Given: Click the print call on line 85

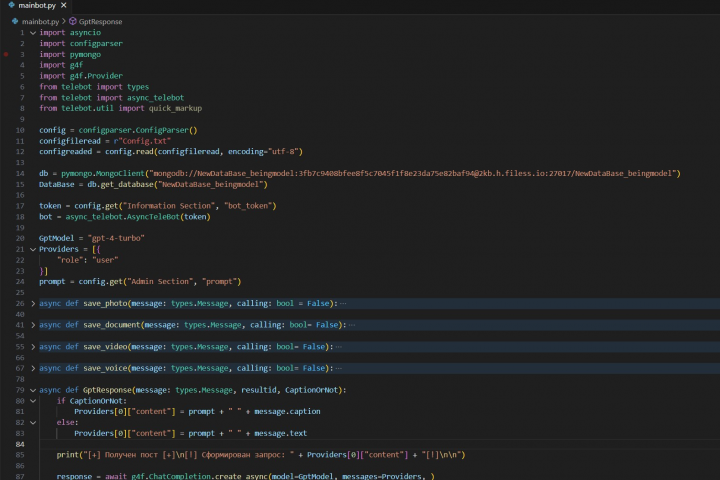Looking at the screenshot, I should [x=68, y=455].
